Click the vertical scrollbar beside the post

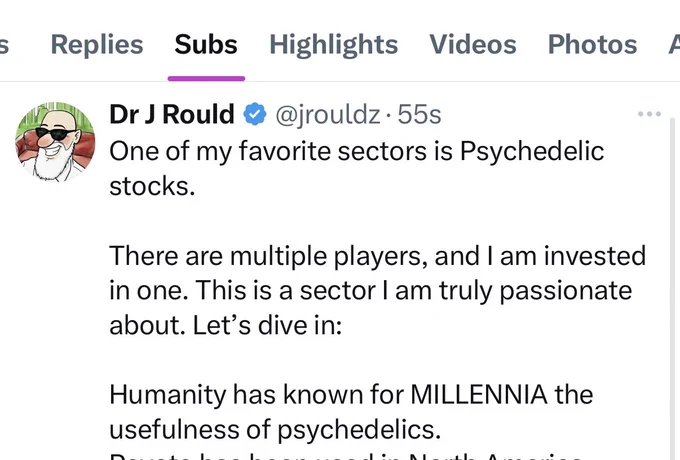tap(673, 286)
